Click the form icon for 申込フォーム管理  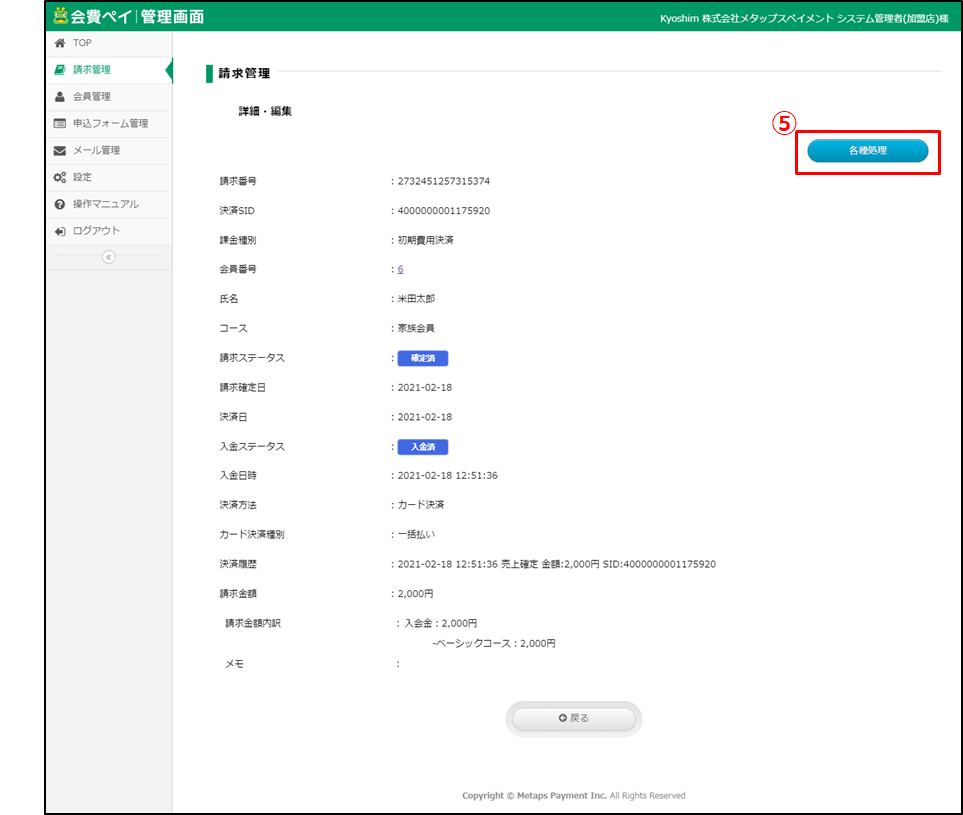[60, 124]
